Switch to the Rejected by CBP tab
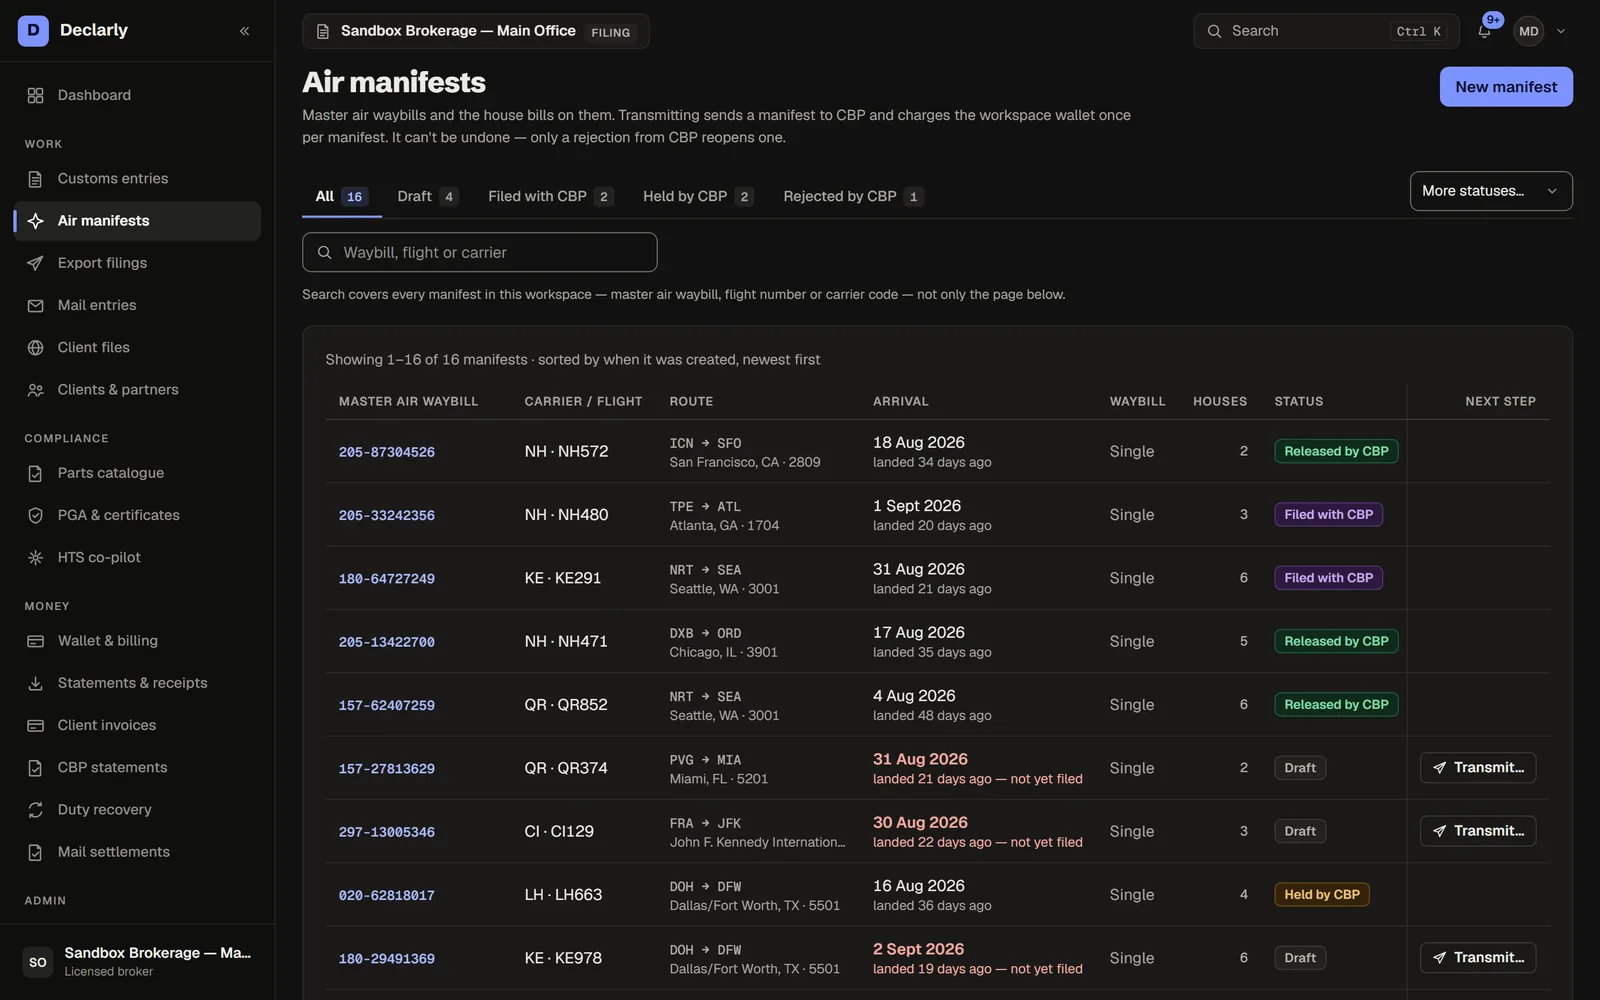Viewport: 1600px width, 1000px height. pos(852,197)
